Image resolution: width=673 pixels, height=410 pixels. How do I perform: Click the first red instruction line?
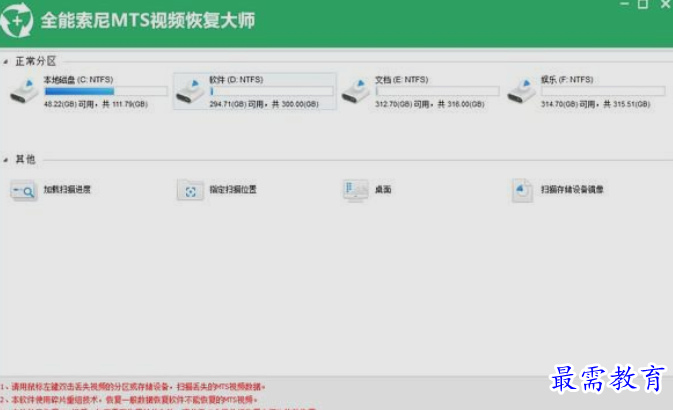tap(133, 387)
